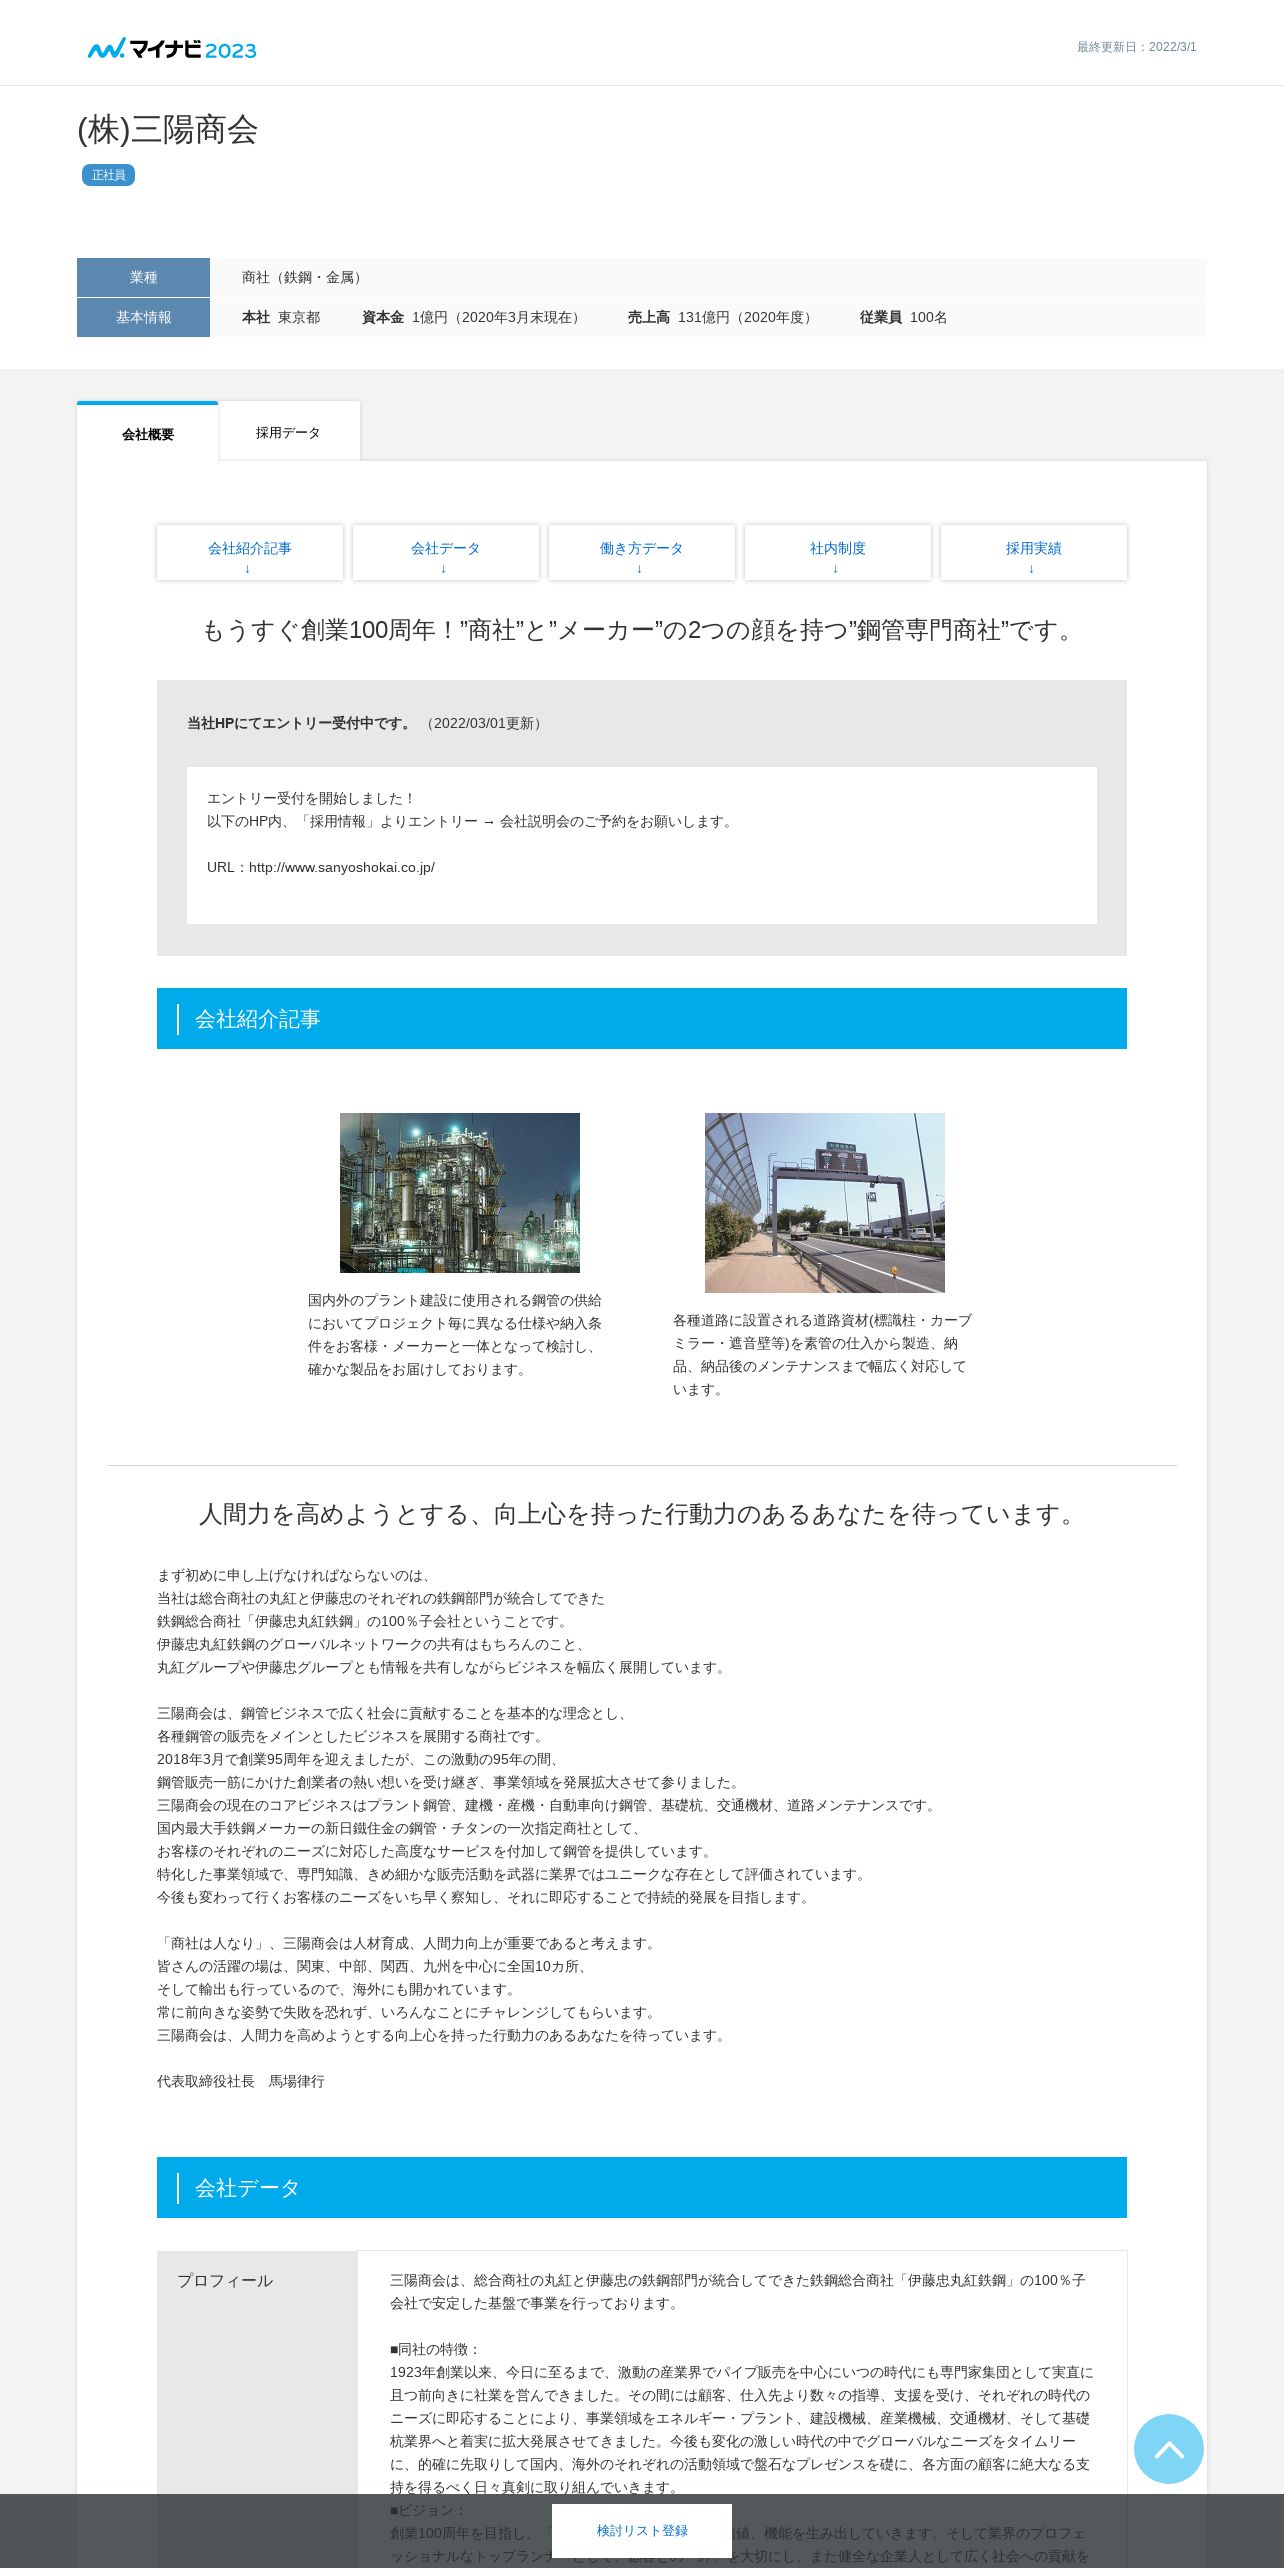Open the 採用データ tab
1284x2568 pixels.
pyautogui.click(x=288, y=432)
